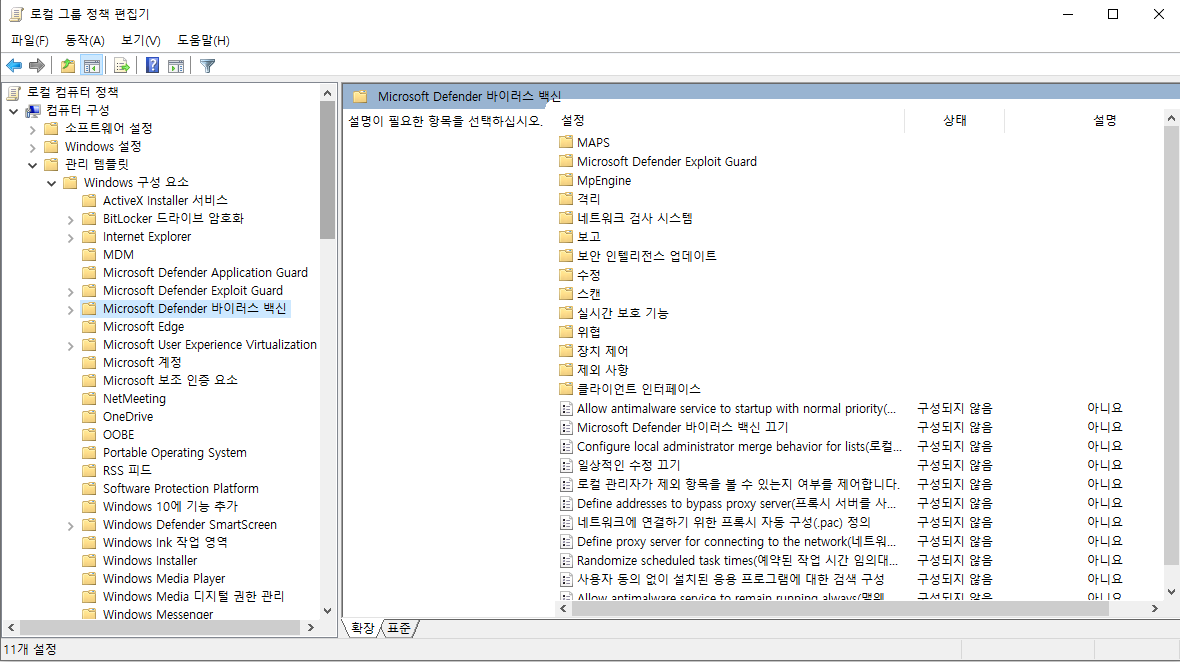Expand the Internet Explorer tree node
Viewport: 1180px width, 662px height.
(71, 237)
